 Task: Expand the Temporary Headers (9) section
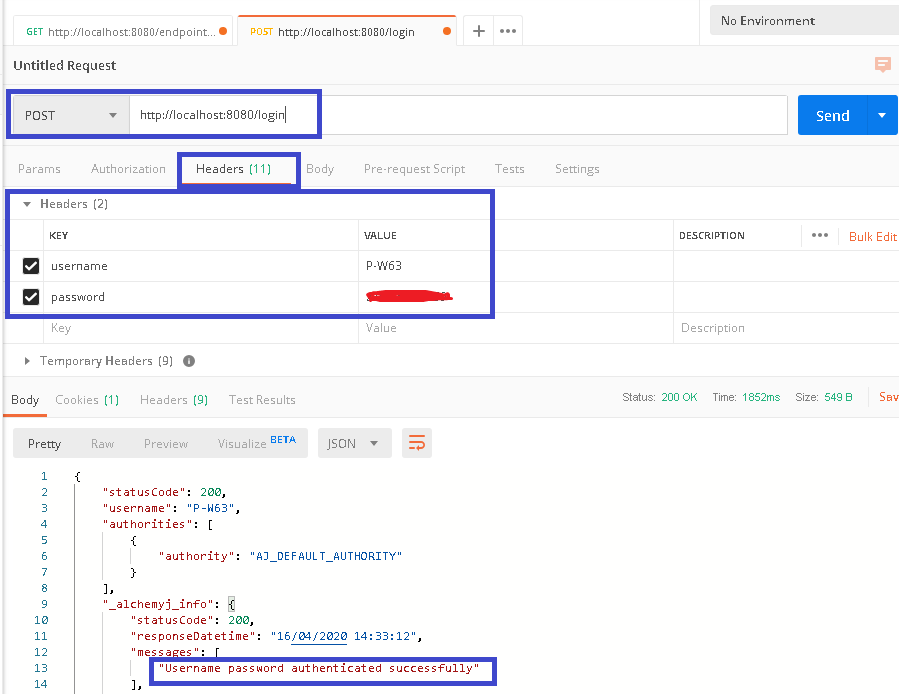26,361
